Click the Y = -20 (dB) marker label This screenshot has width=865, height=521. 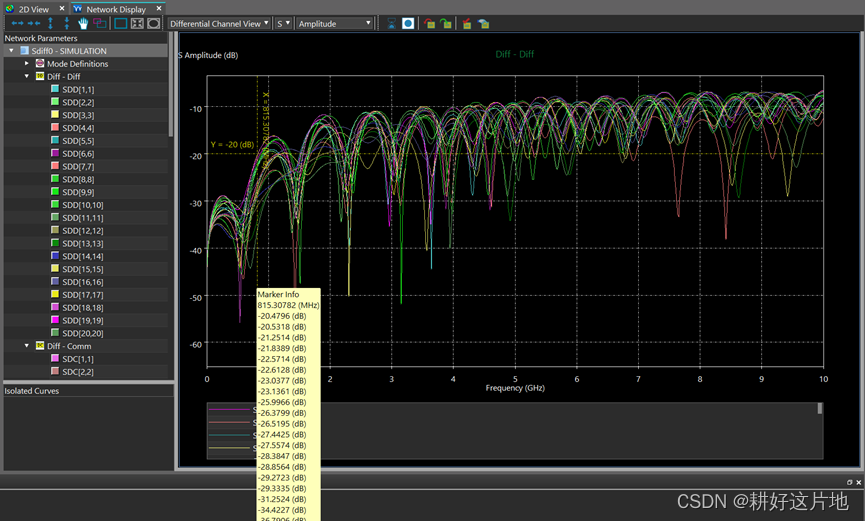[232, 145]
